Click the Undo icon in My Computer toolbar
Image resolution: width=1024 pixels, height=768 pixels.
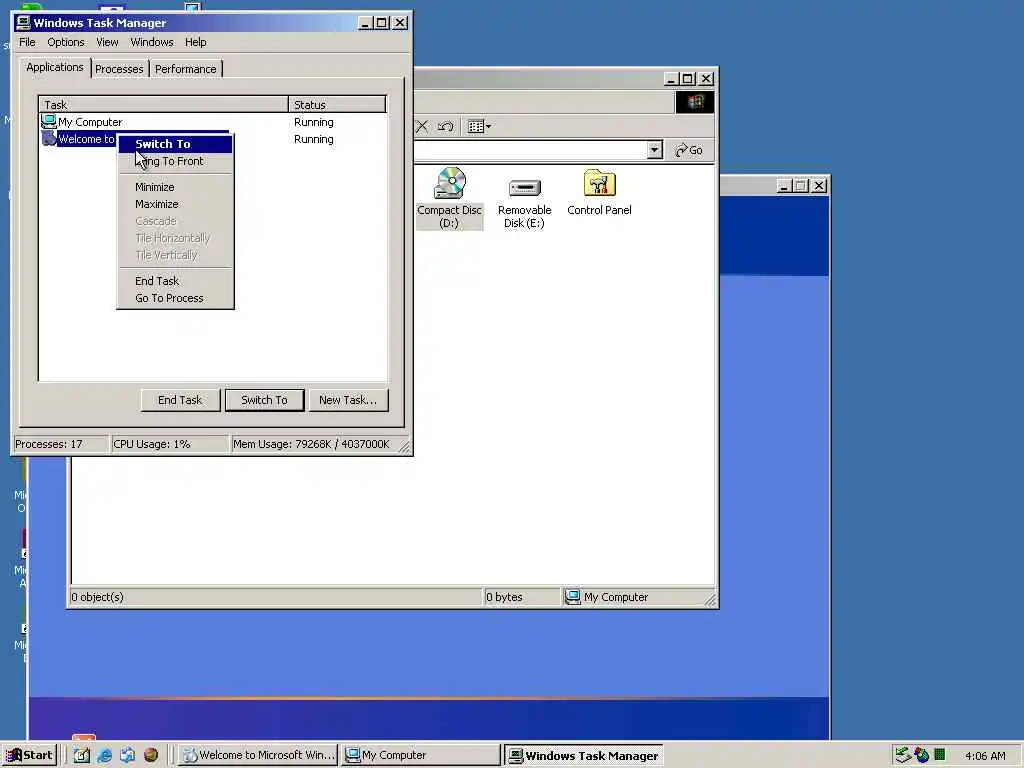click(445, 126)
